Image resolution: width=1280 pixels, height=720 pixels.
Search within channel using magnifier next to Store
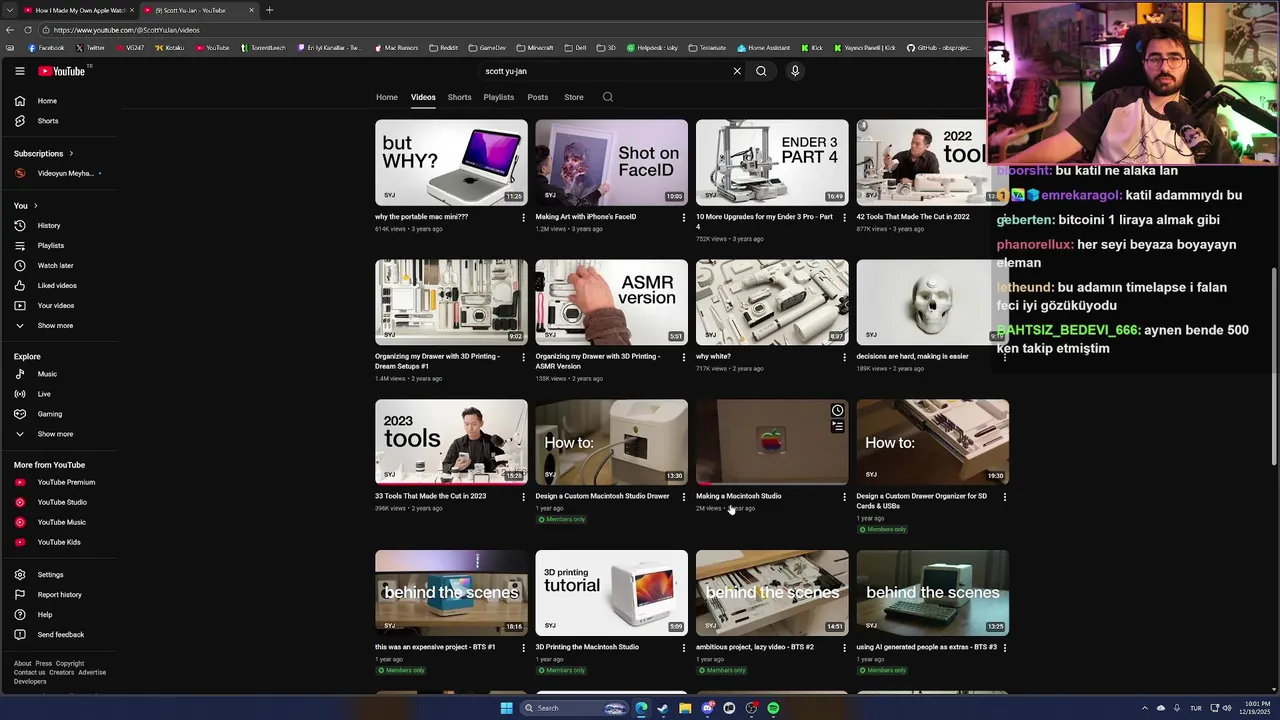(607, 97)
